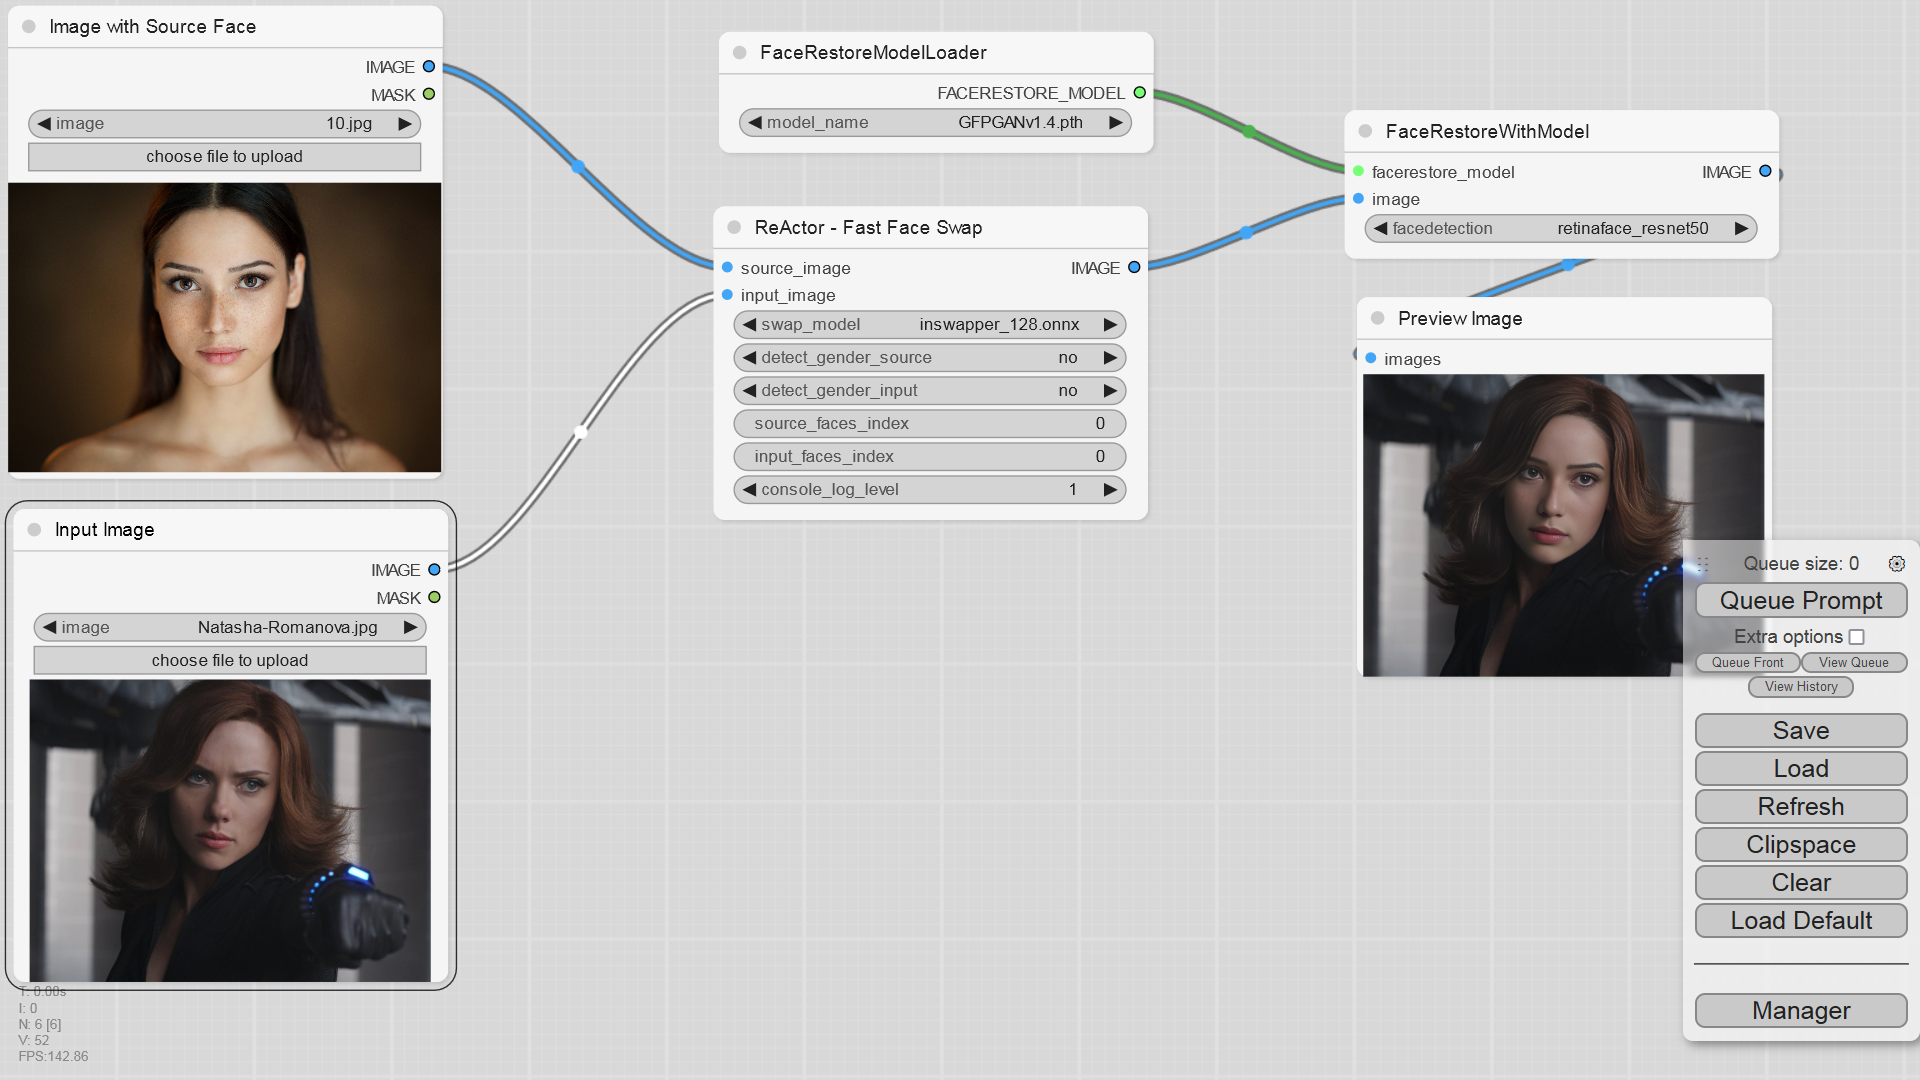Viewport: 1920px width, 1080px height.
Task: Open the settings gear next to Queue size
Action: coord(1897,563)
